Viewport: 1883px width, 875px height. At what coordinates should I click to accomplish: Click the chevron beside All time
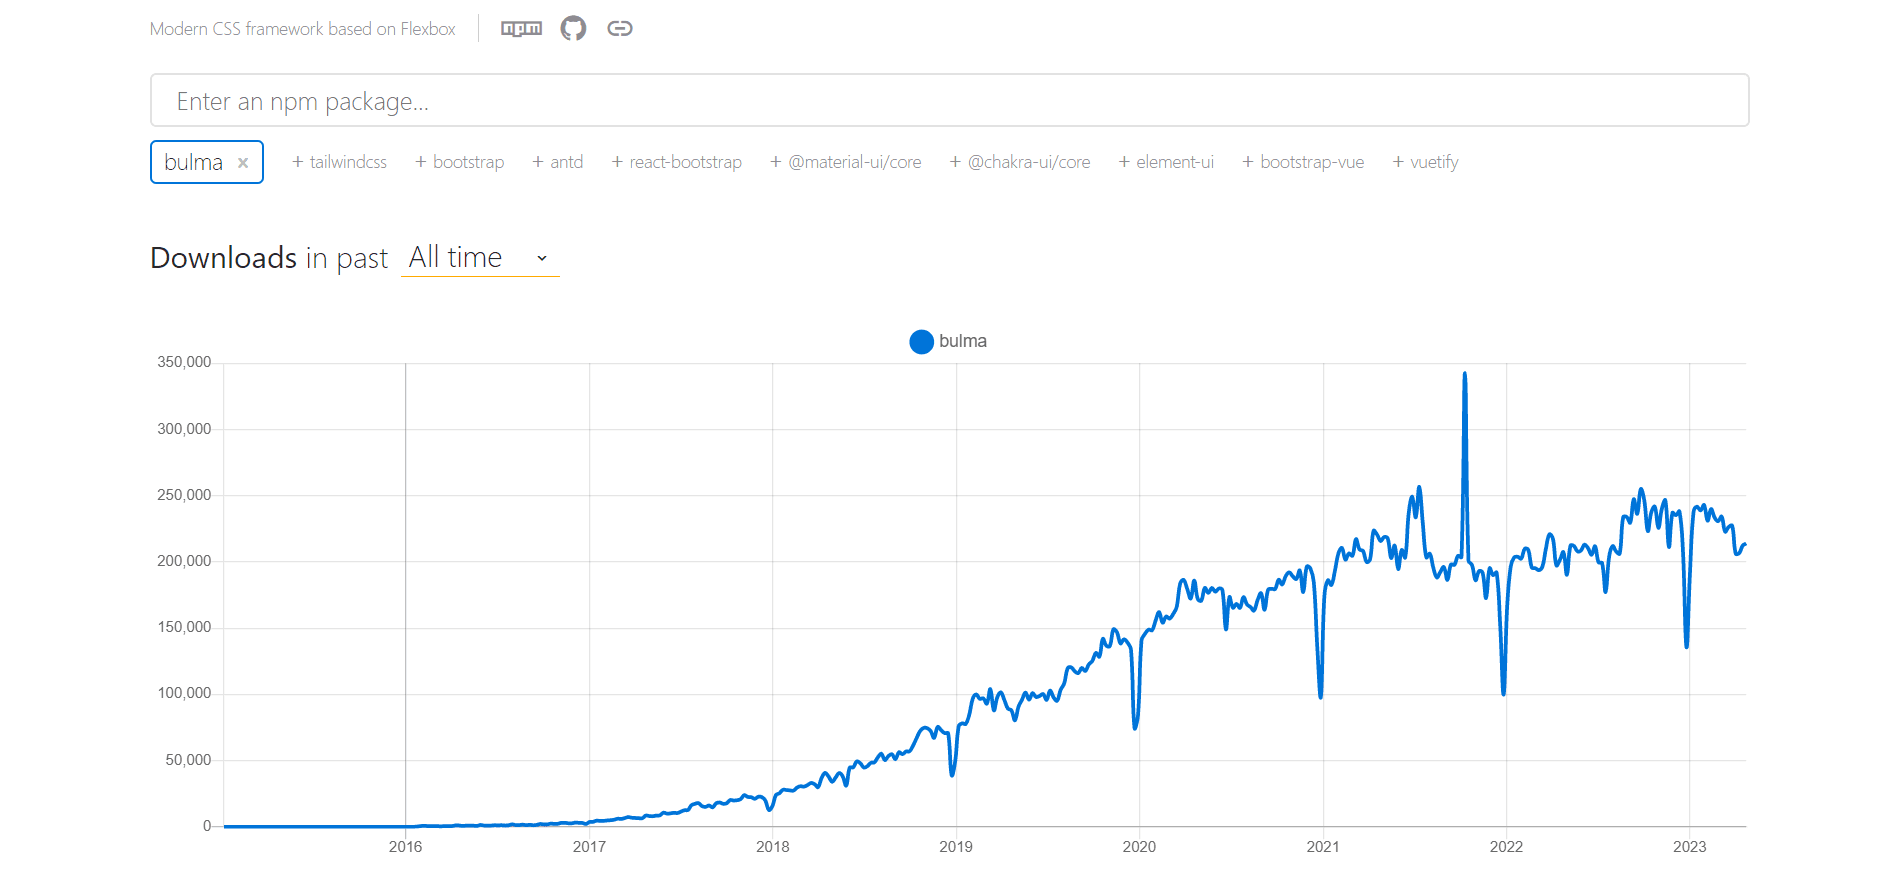[543, 258]
